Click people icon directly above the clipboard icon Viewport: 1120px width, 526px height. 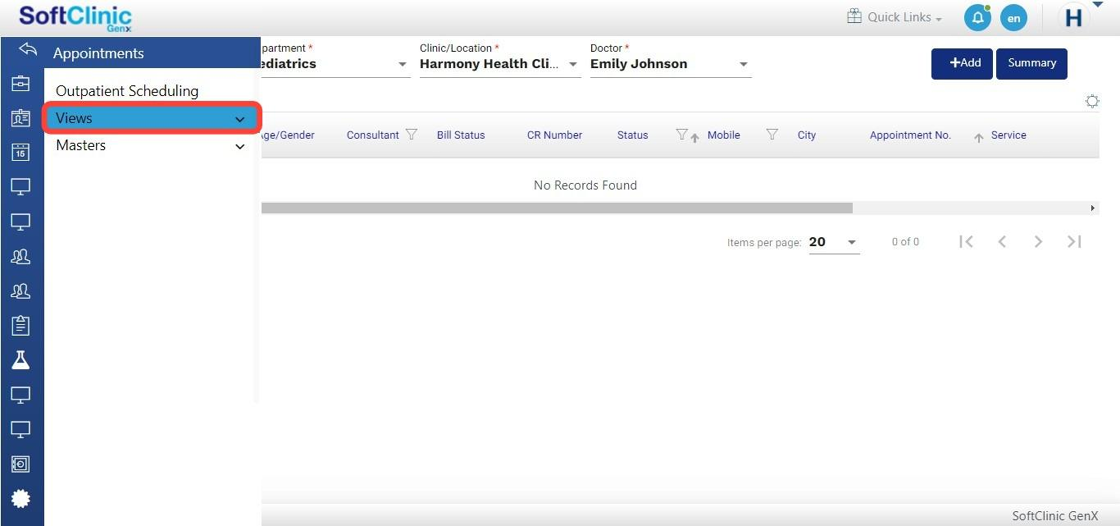(x=21, y=290)
